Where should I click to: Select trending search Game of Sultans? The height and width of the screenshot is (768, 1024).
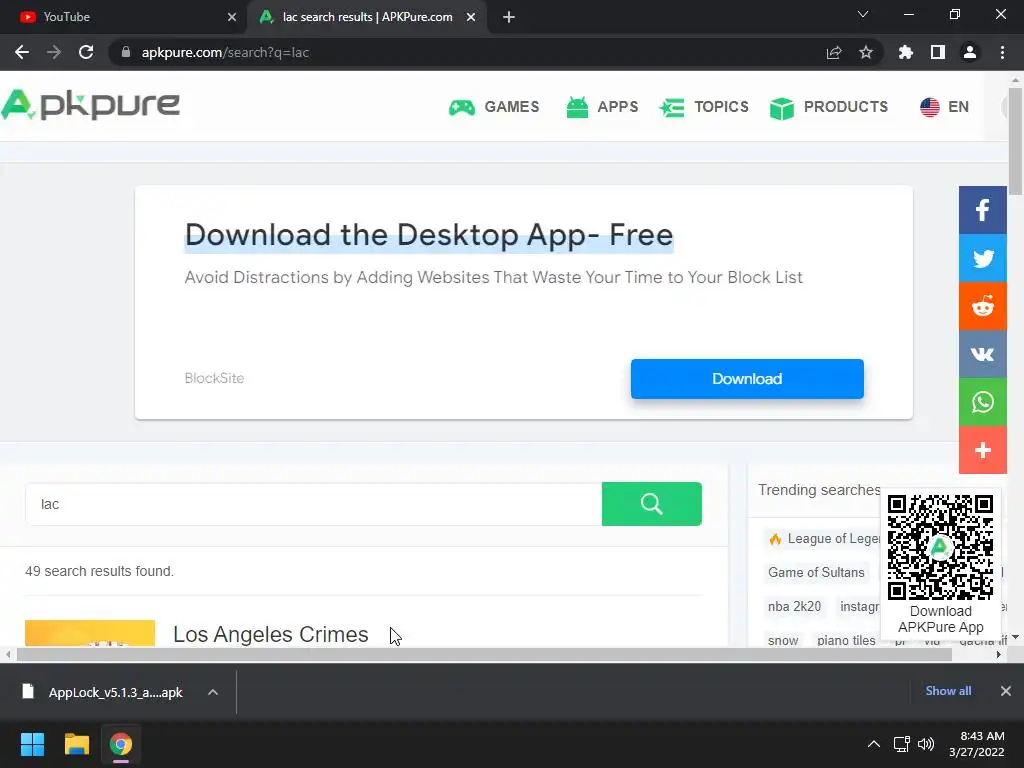pos(816,573)
